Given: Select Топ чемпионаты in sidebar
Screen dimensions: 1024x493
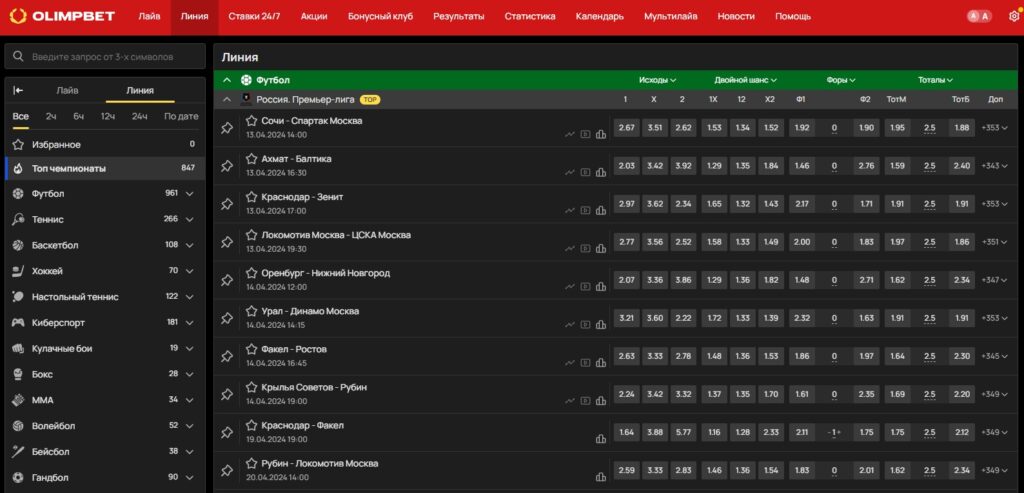Looking at the screenshot, I should 104,168.
